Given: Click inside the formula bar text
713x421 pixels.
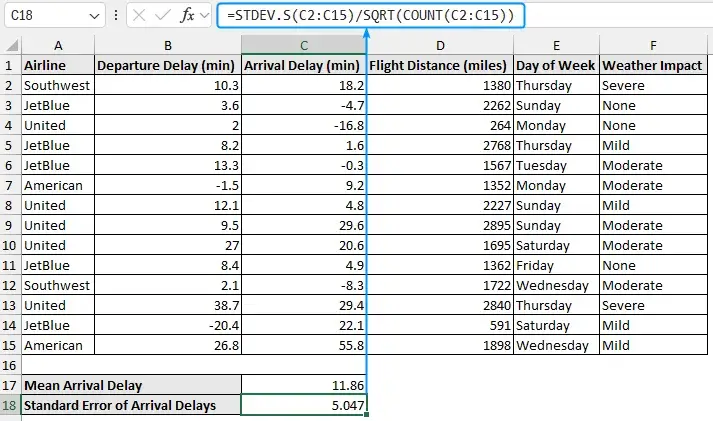Looking at the screenshot, I should coord(371,15).
